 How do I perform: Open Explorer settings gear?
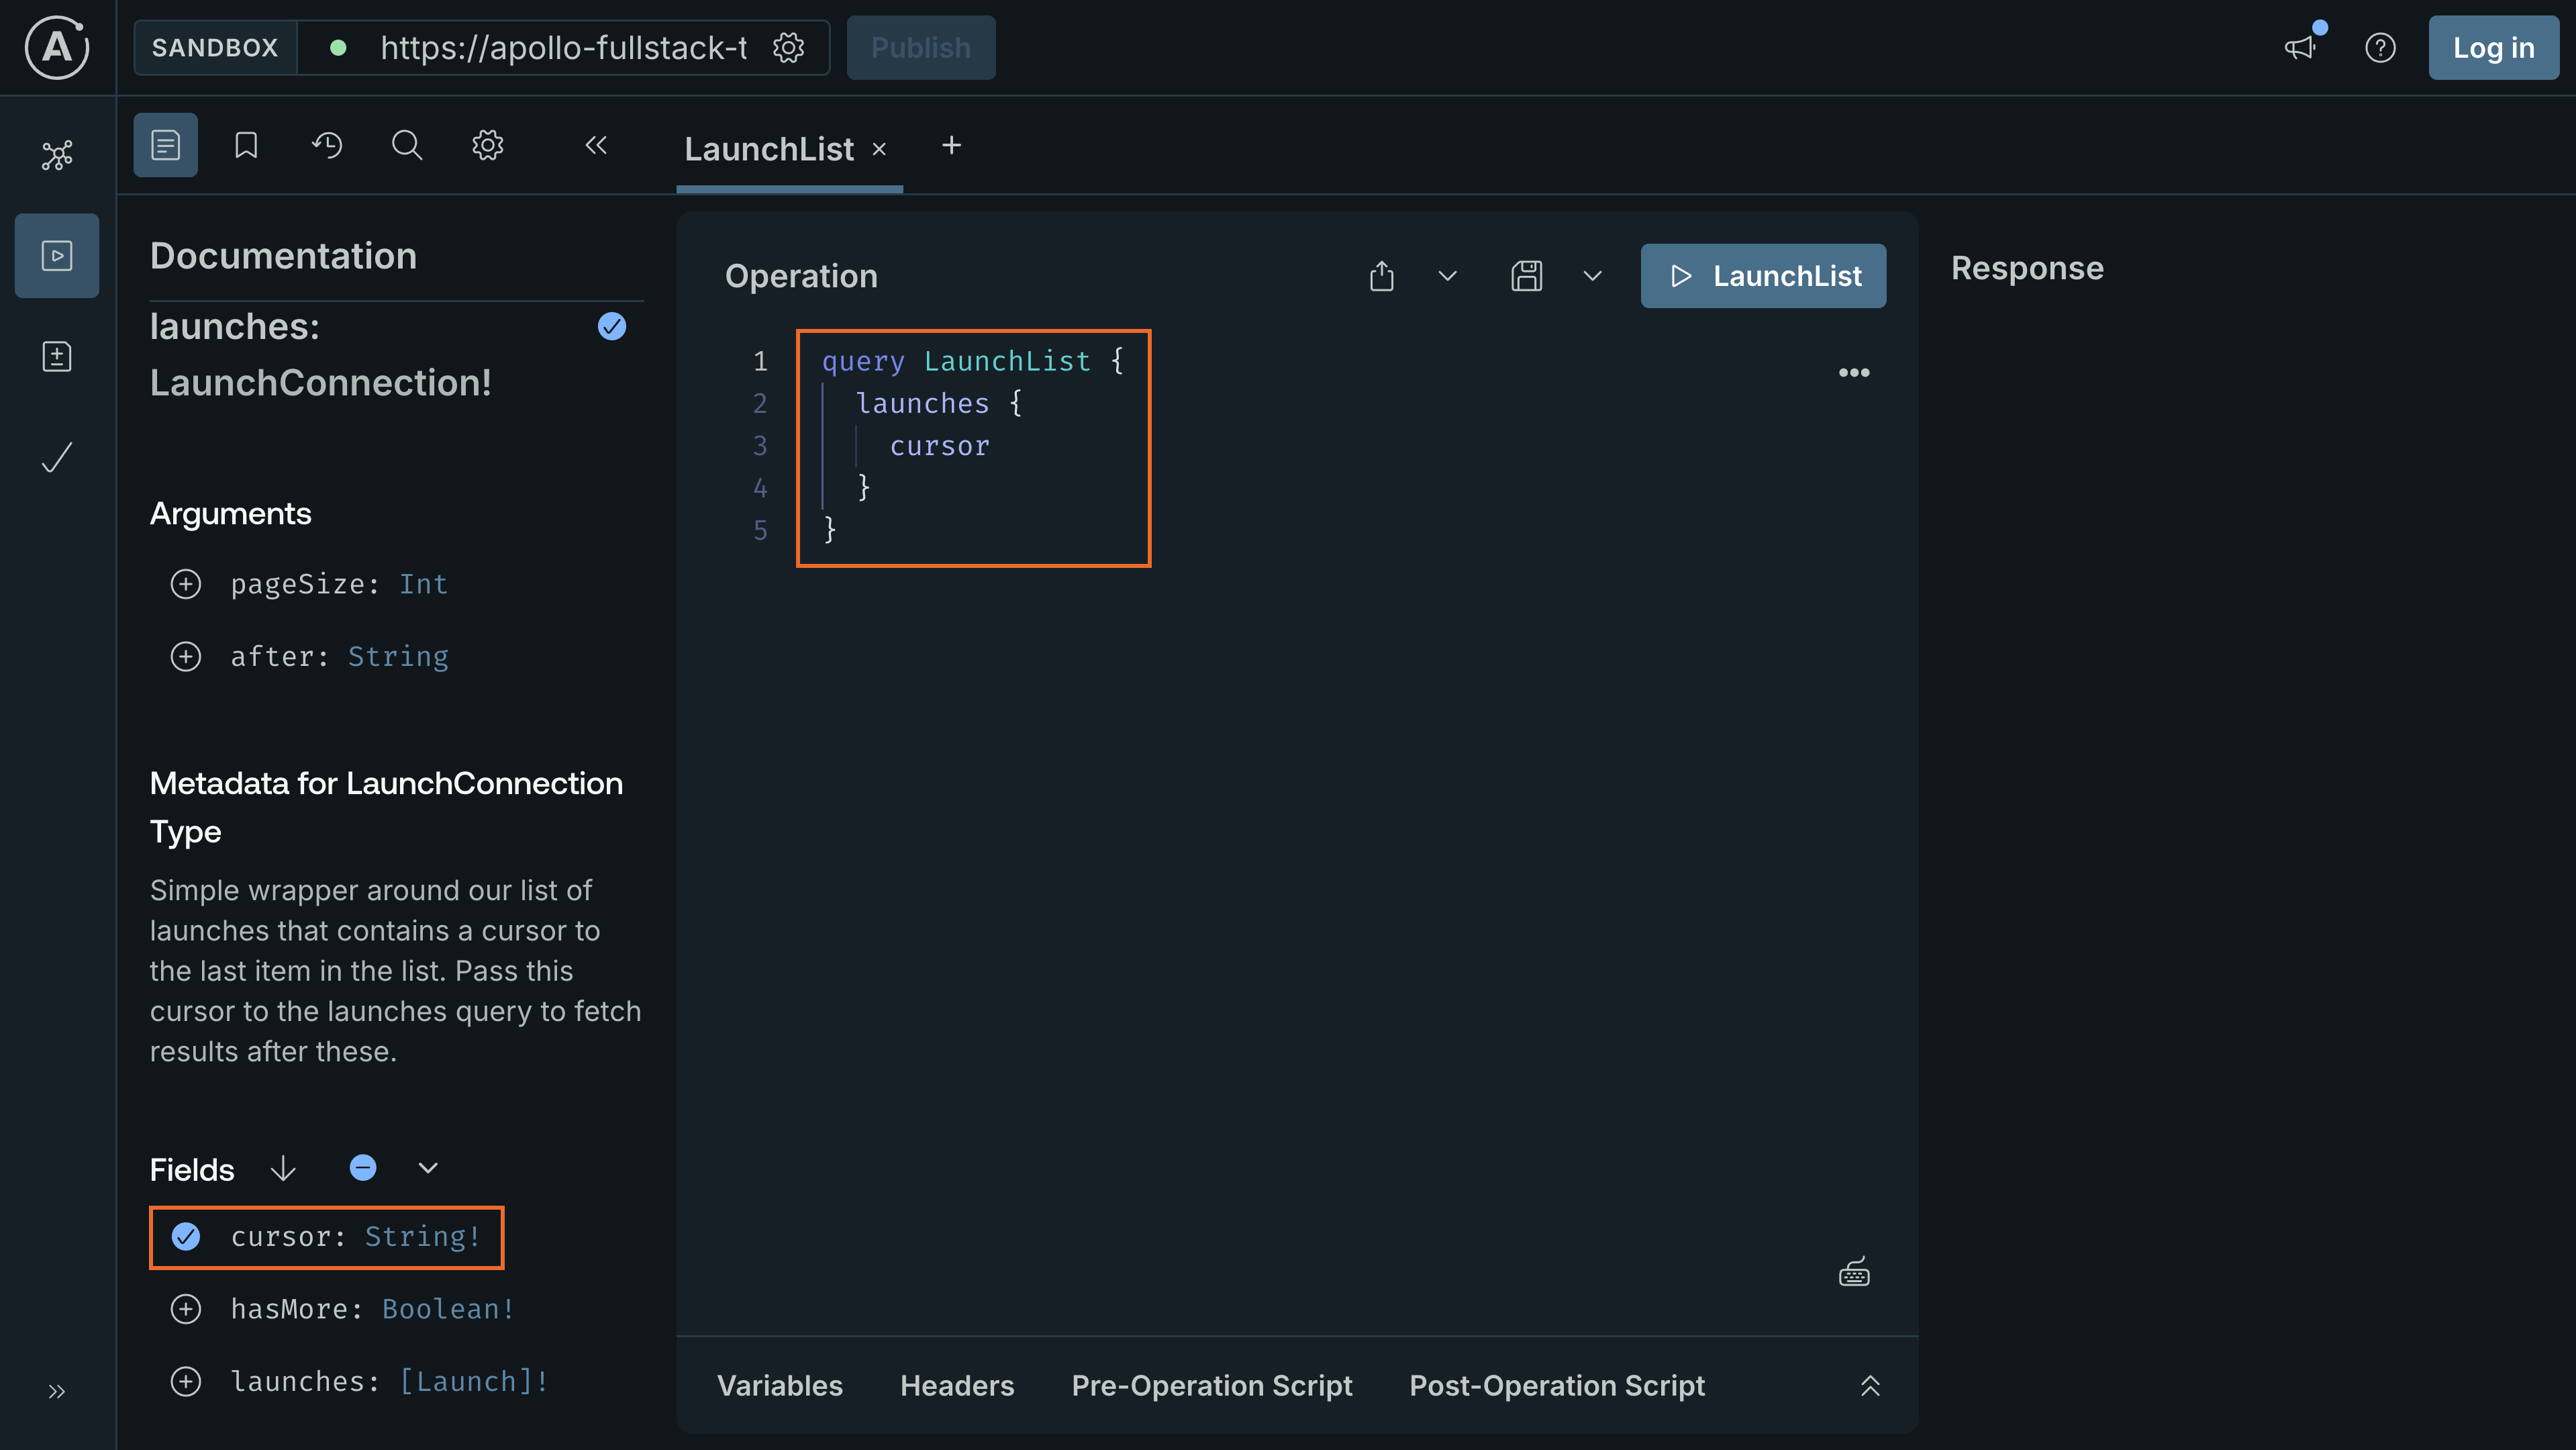(x=487, y=144)
